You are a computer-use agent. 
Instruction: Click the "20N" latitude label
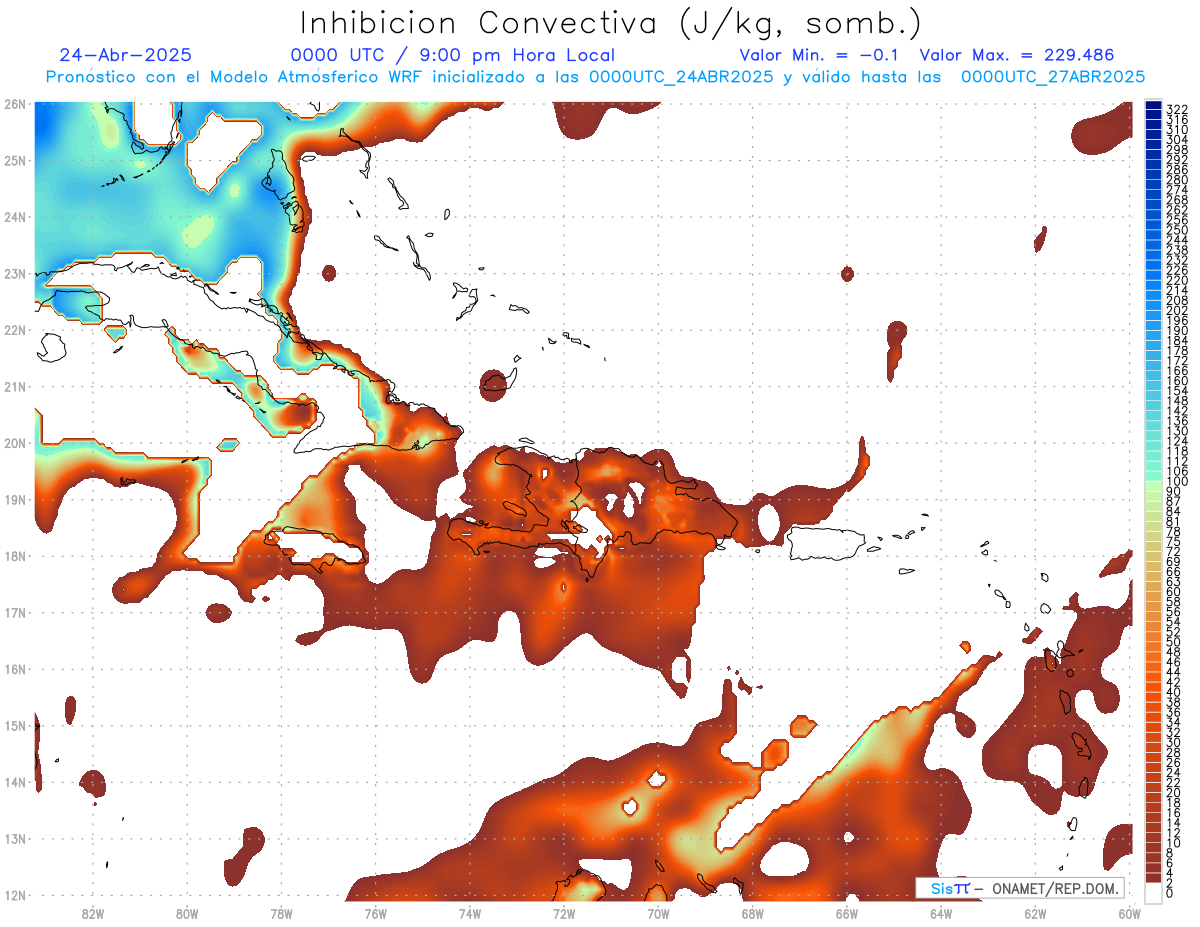tap(15, 443)
